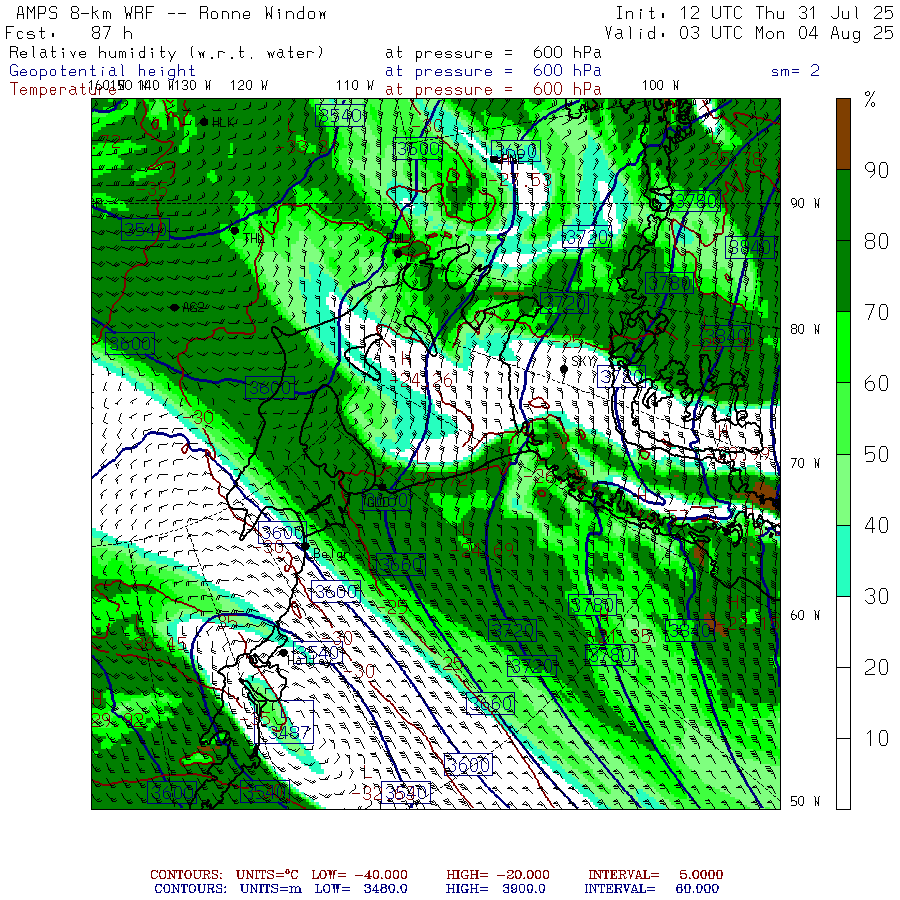Select the '80 N' latitude label

805,329
